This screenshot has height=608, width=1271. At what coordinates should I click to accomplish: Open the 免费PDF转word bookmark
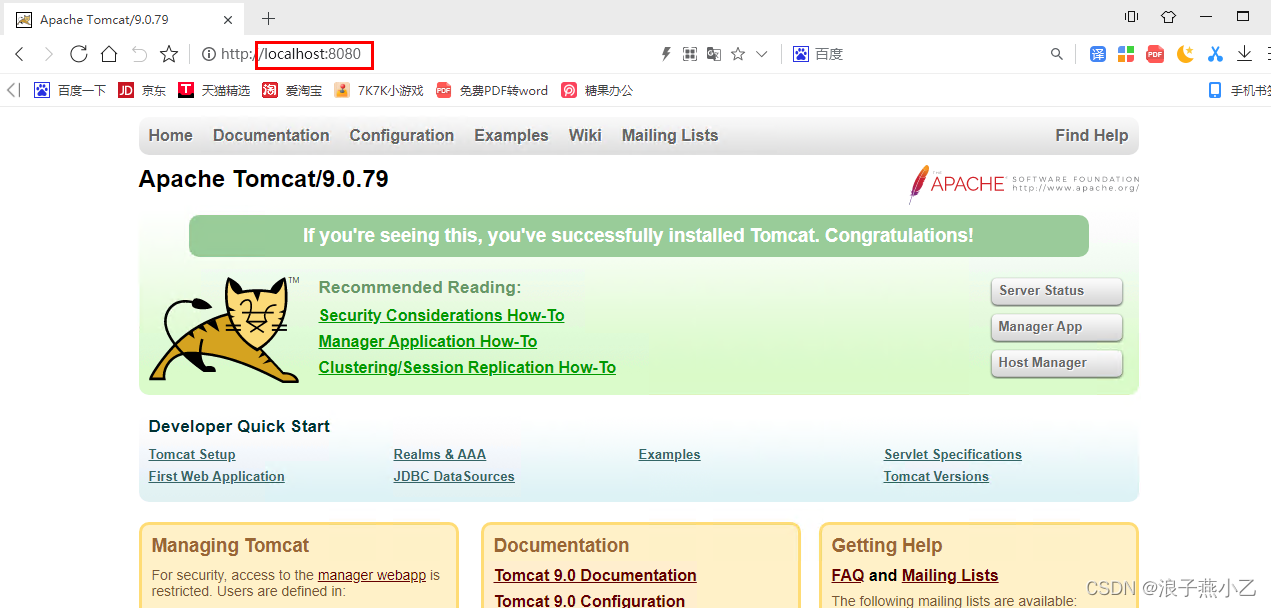492,90
